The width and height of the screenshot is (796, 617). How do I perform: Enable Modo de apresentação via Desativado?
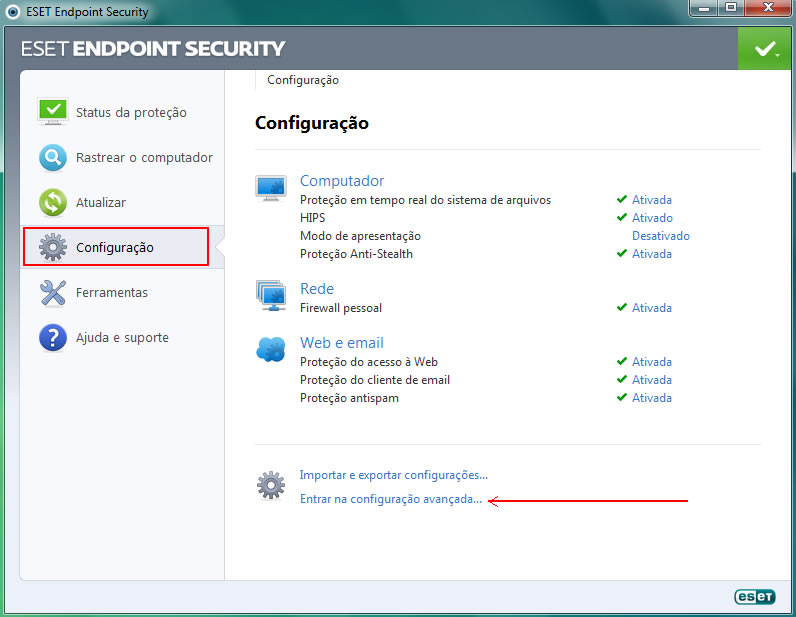(660, 236)
